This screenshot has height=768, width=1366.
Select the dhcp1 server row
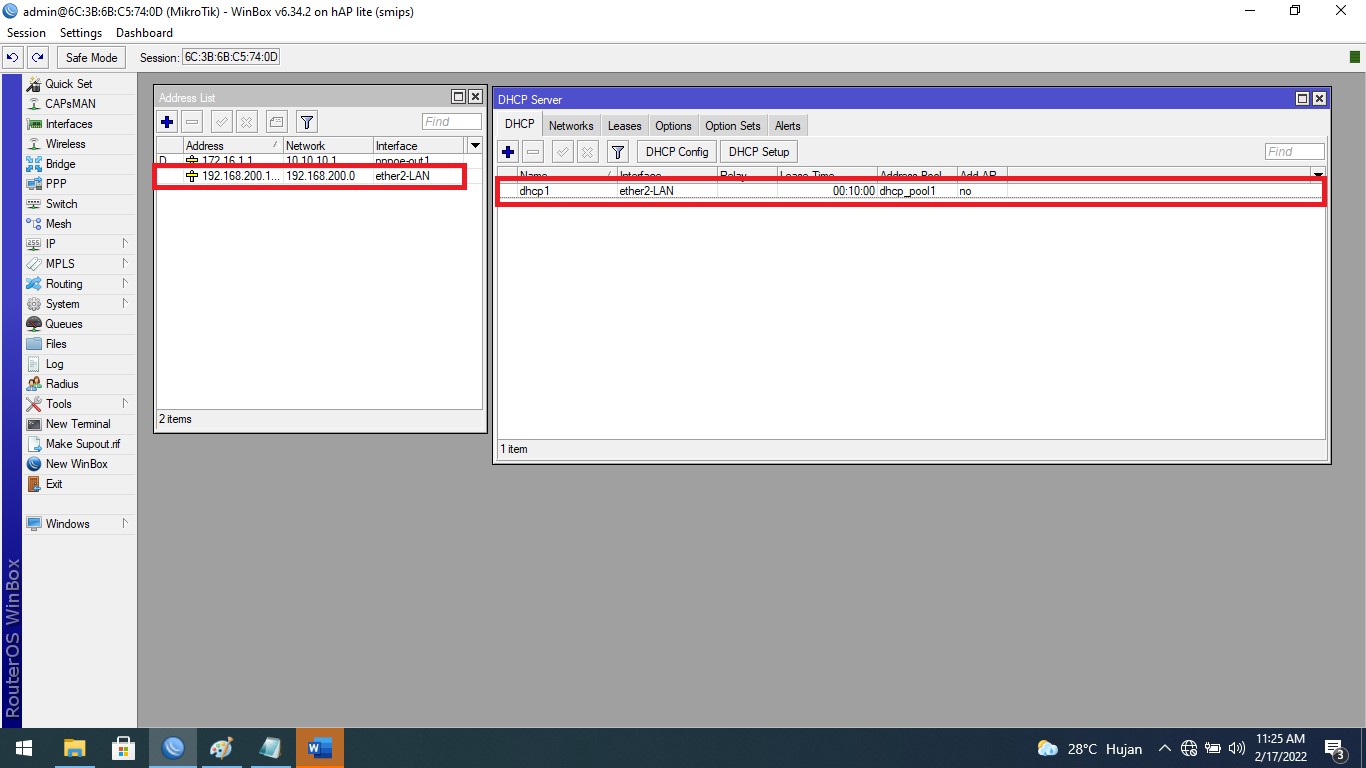pyautogui.click(x=910, y=191)
